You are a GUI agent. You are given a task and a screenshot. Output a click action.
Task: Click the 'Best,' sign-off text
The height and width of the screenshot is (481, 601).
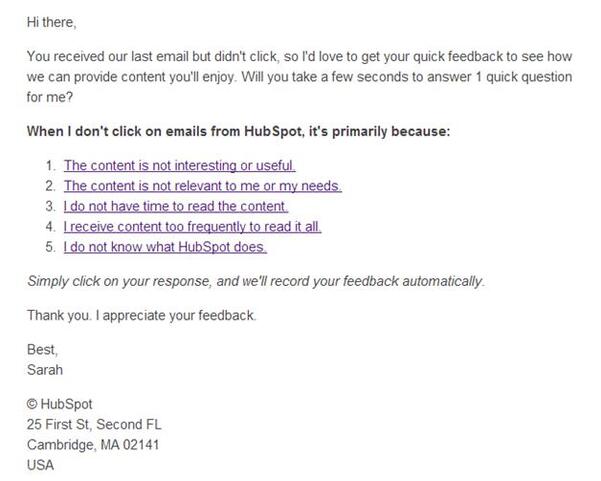tap(43, 350)
